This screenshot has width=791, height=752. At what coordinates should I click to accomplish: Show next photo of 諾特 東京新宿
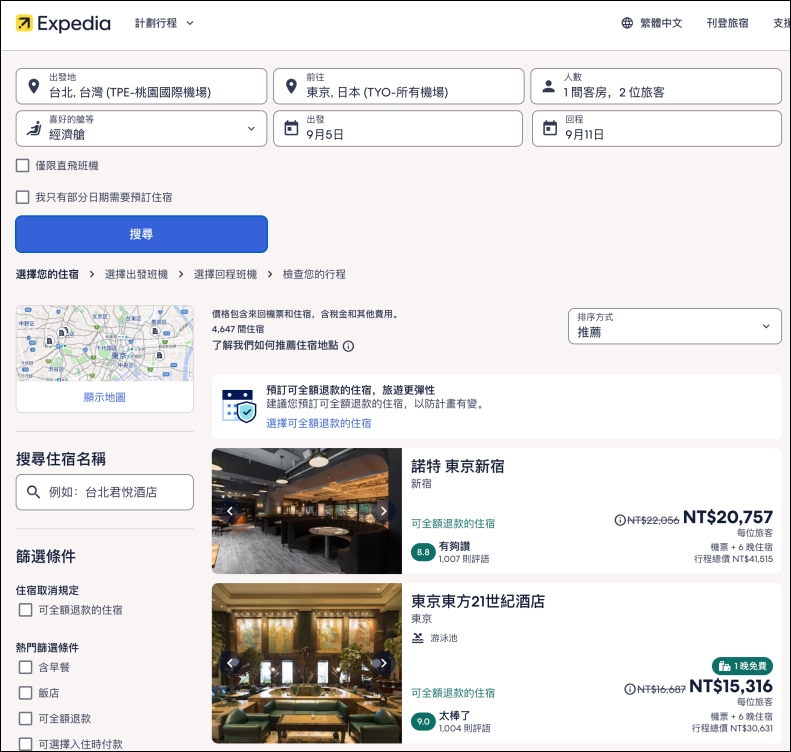[383, 511]
